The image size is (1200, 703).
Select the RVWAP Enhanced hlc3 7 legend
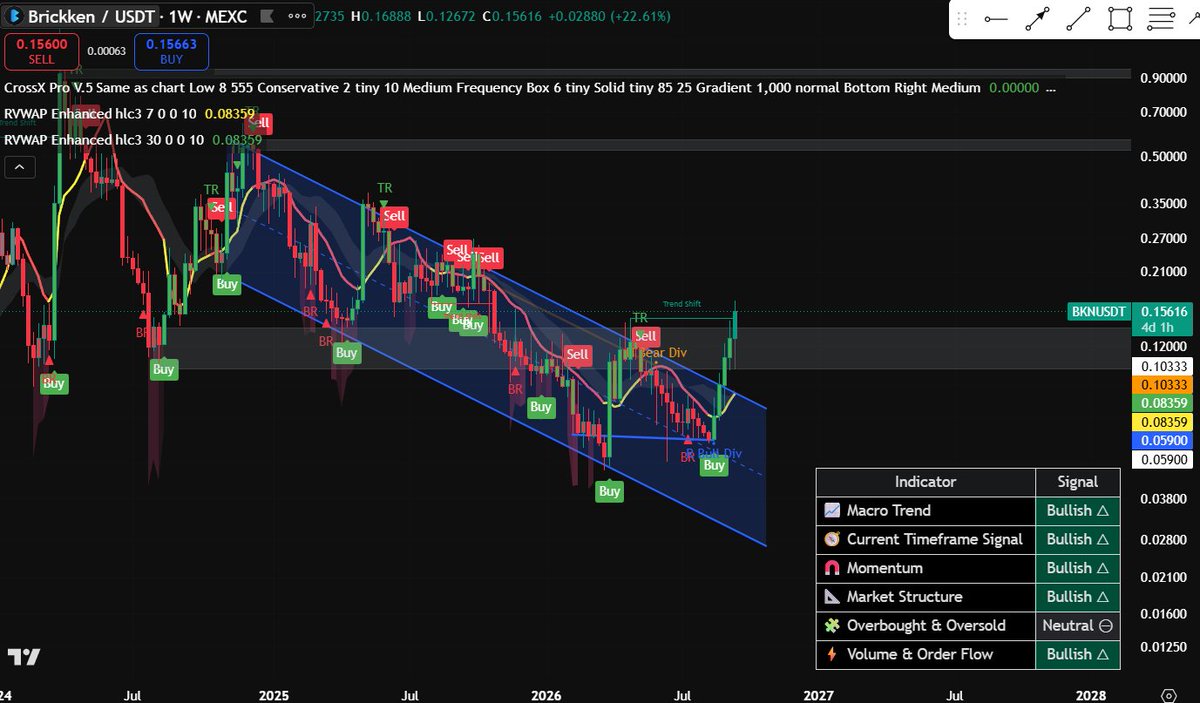coord(100,114)
